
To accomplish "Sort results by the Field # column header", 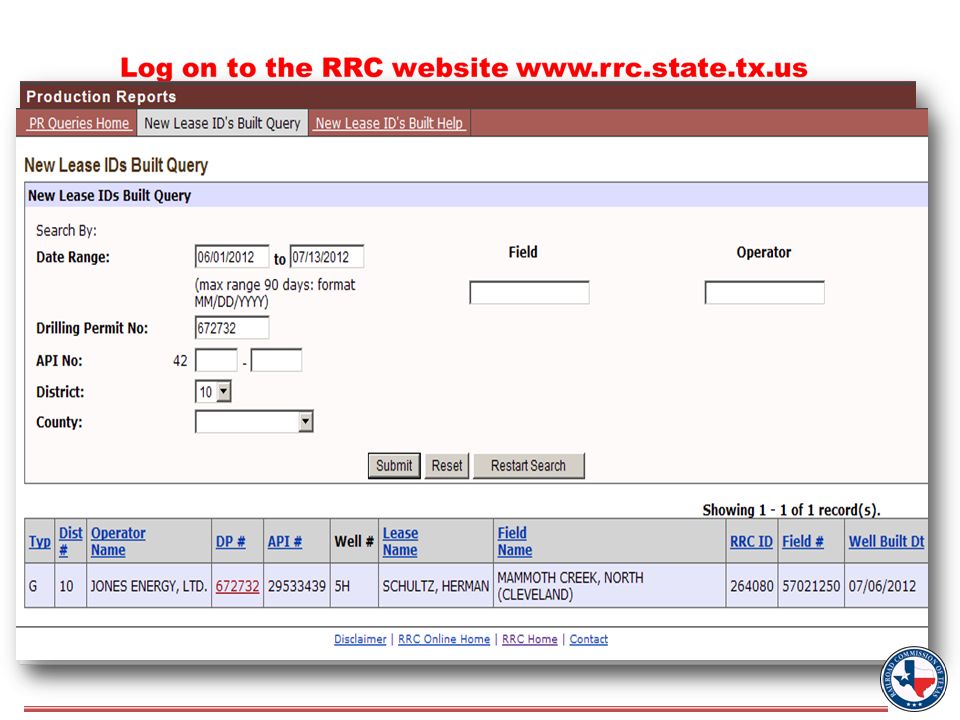I will pyautogui.click(x=803, y=541).
